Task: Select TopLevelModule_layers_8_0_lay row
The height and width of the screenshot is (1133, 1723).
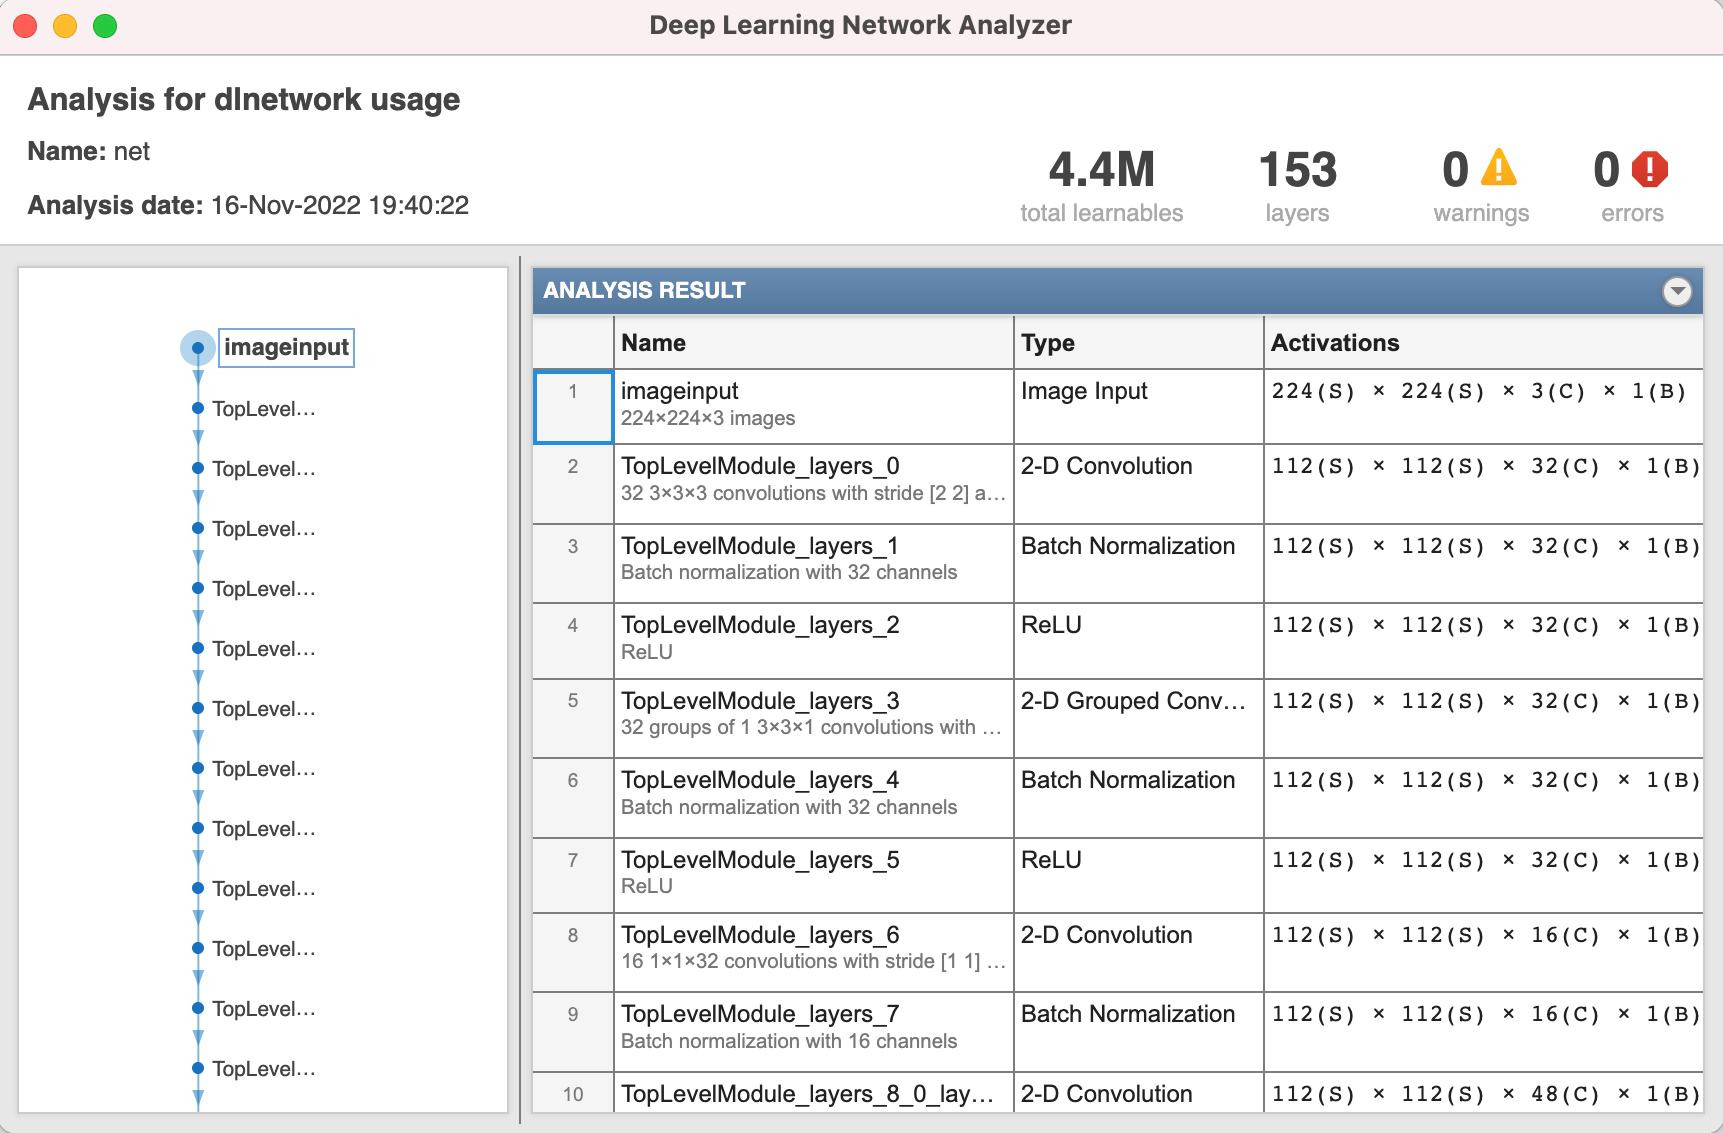Action: pyautogui.click(x=1117, y=1093)
